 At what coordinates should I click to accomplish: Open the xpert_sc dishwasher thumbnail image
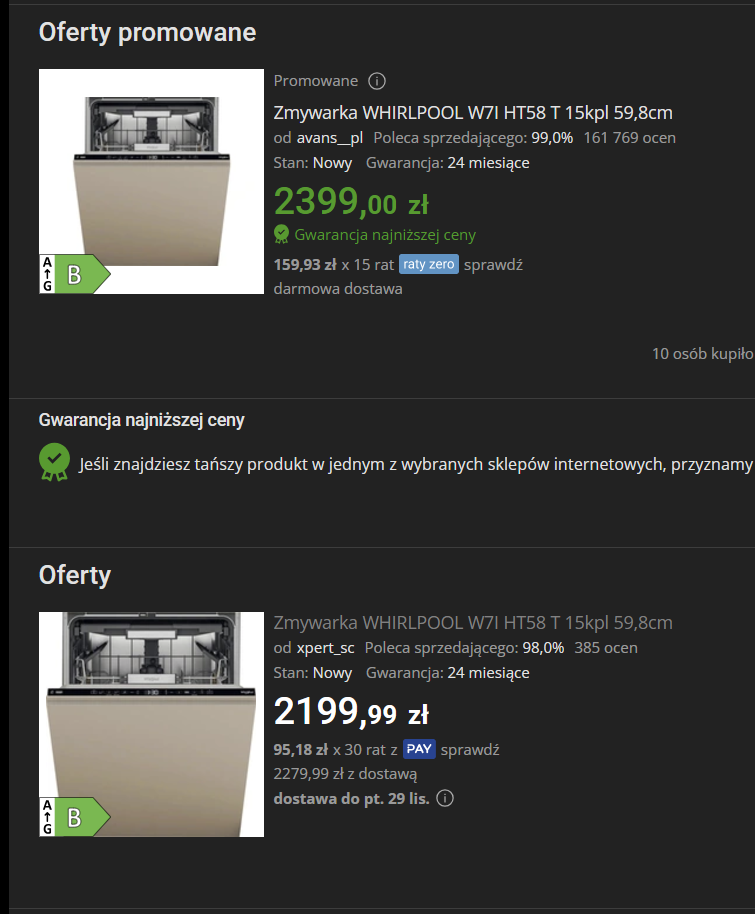tap(152, 725)
